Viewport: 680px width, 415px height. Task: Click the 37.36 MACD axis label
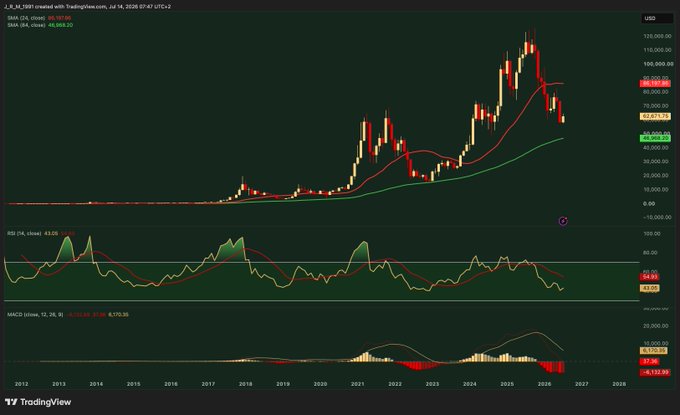(650, 361)
